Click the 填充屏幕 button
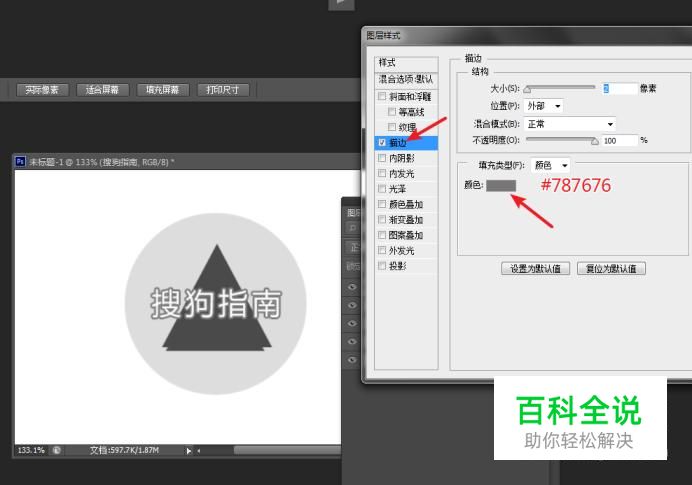Screen dimensions: 692x485 coord(163,90)
